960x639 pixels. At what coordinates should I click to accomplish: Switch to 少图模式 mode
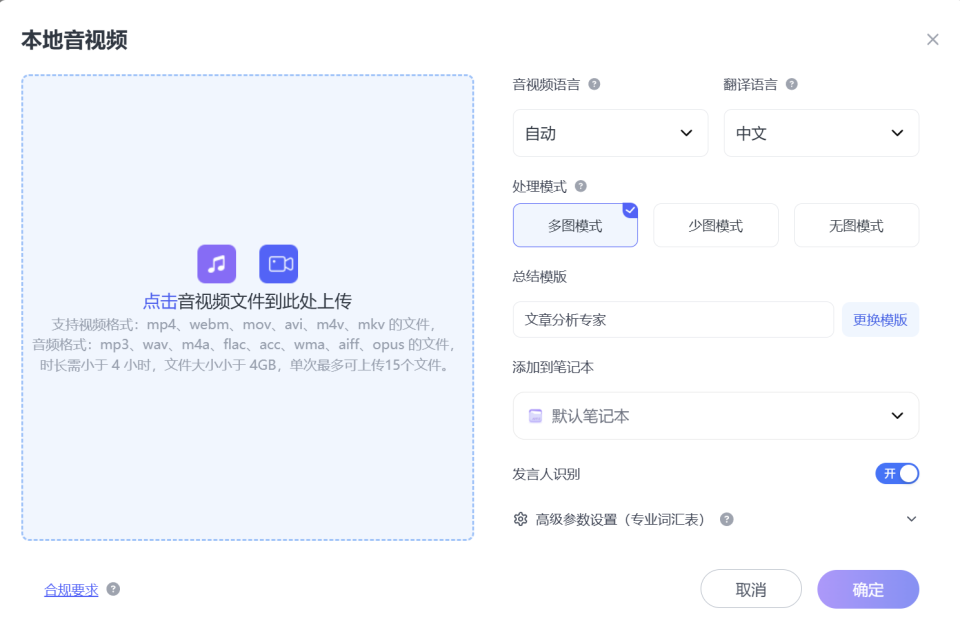pos(715,225)
